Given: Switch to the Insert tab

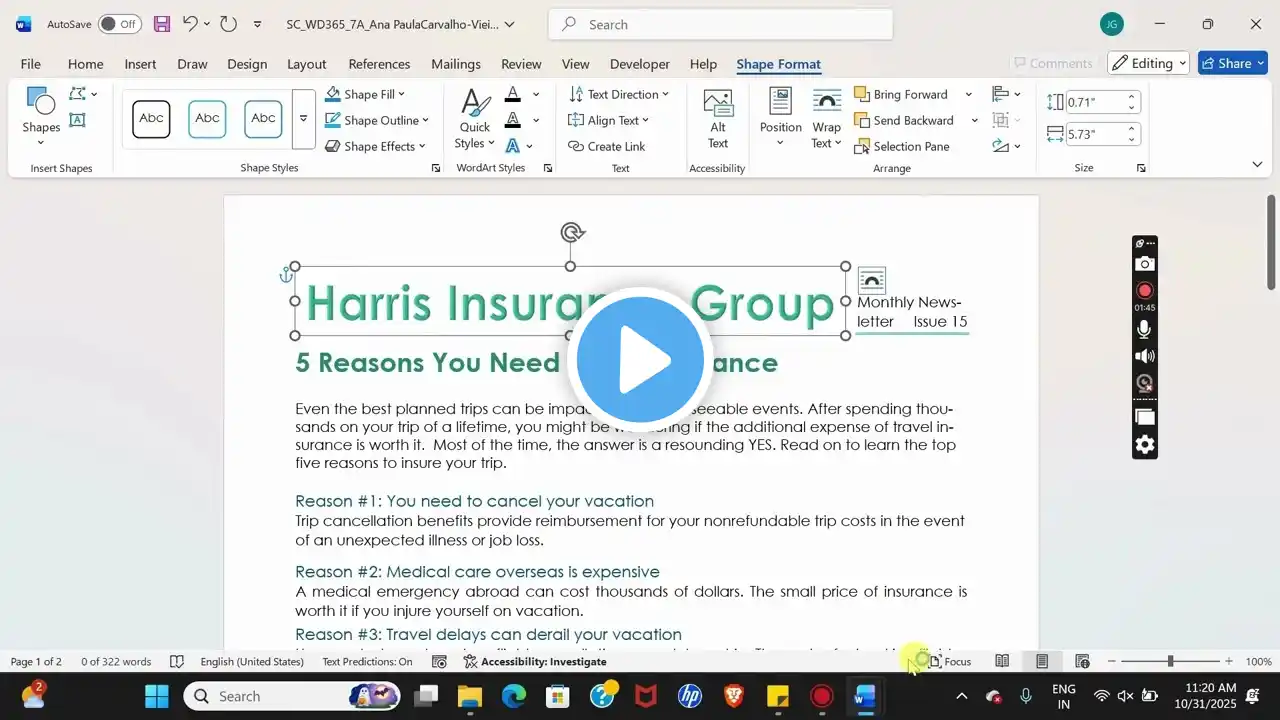Looking at the screenshot, I should [140, 64].
